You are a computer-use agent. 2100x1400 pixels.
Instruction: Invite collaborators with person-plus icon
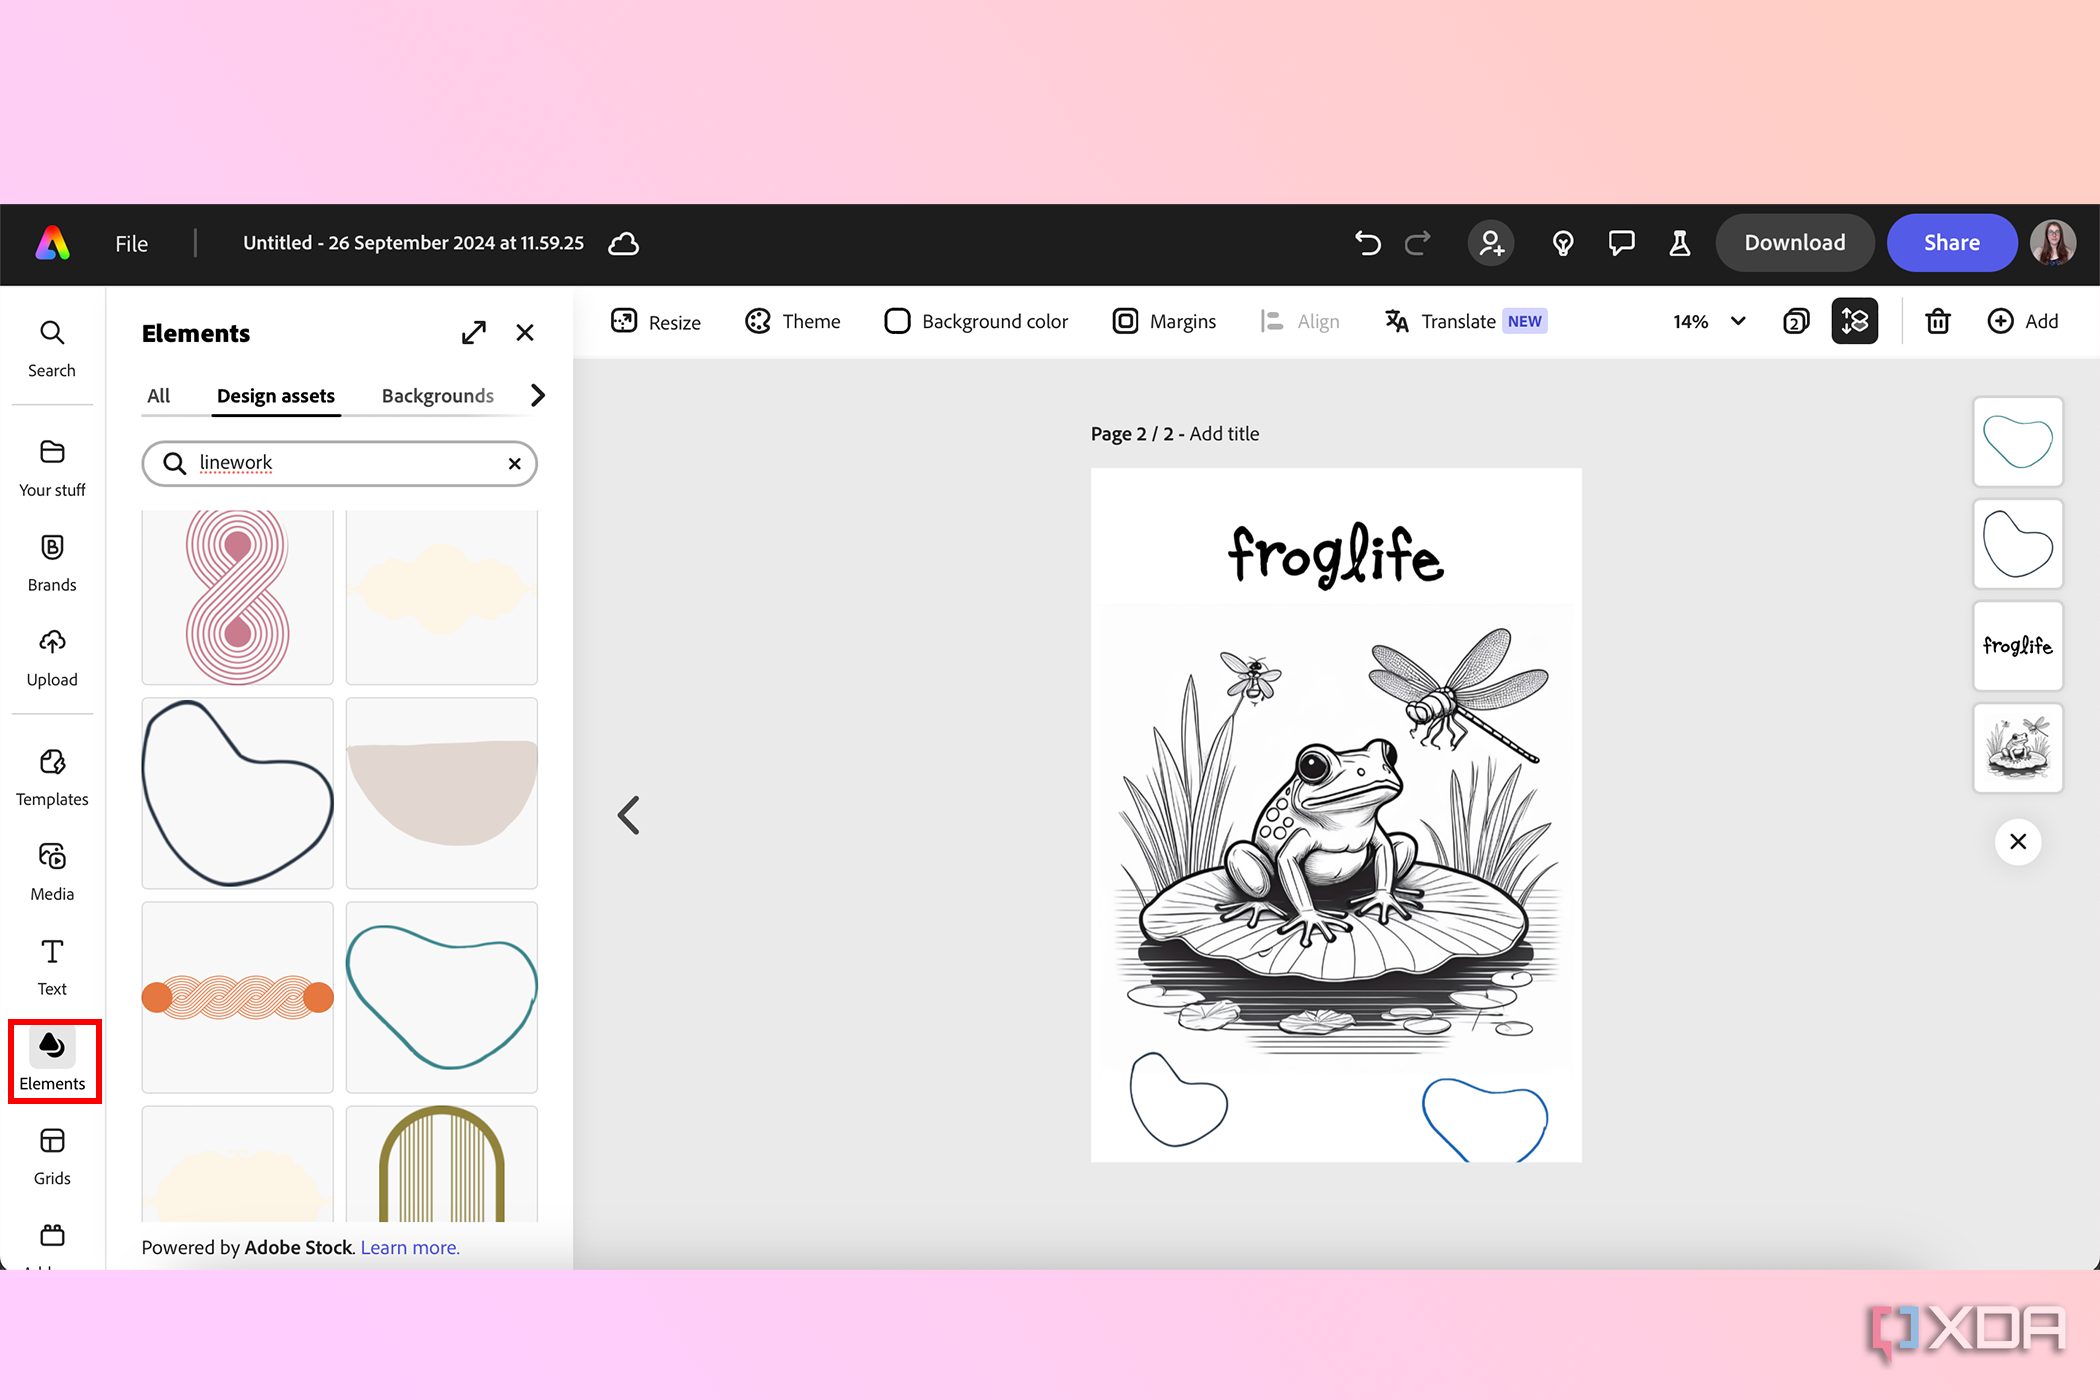(x=1491, y=243)
